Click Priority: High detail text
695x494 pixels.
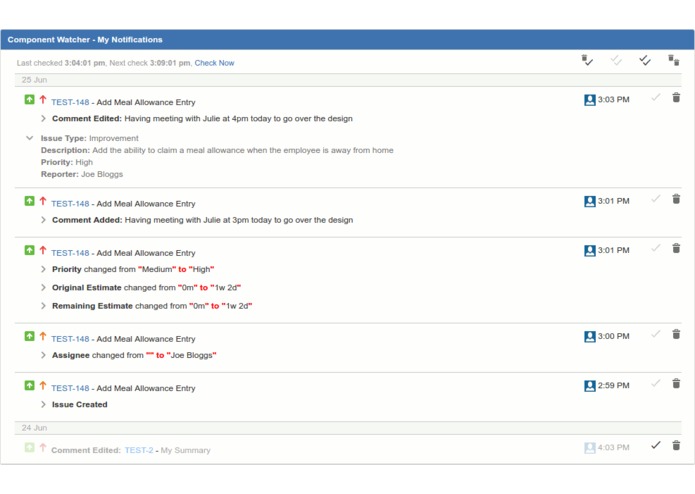[x=67, y=162]
